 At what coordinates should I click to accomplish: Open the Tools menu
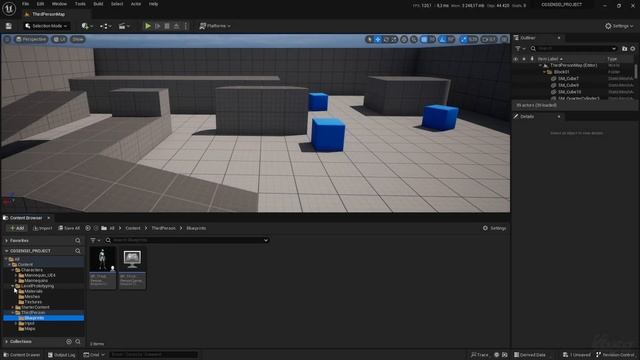[x=80, y=4]
